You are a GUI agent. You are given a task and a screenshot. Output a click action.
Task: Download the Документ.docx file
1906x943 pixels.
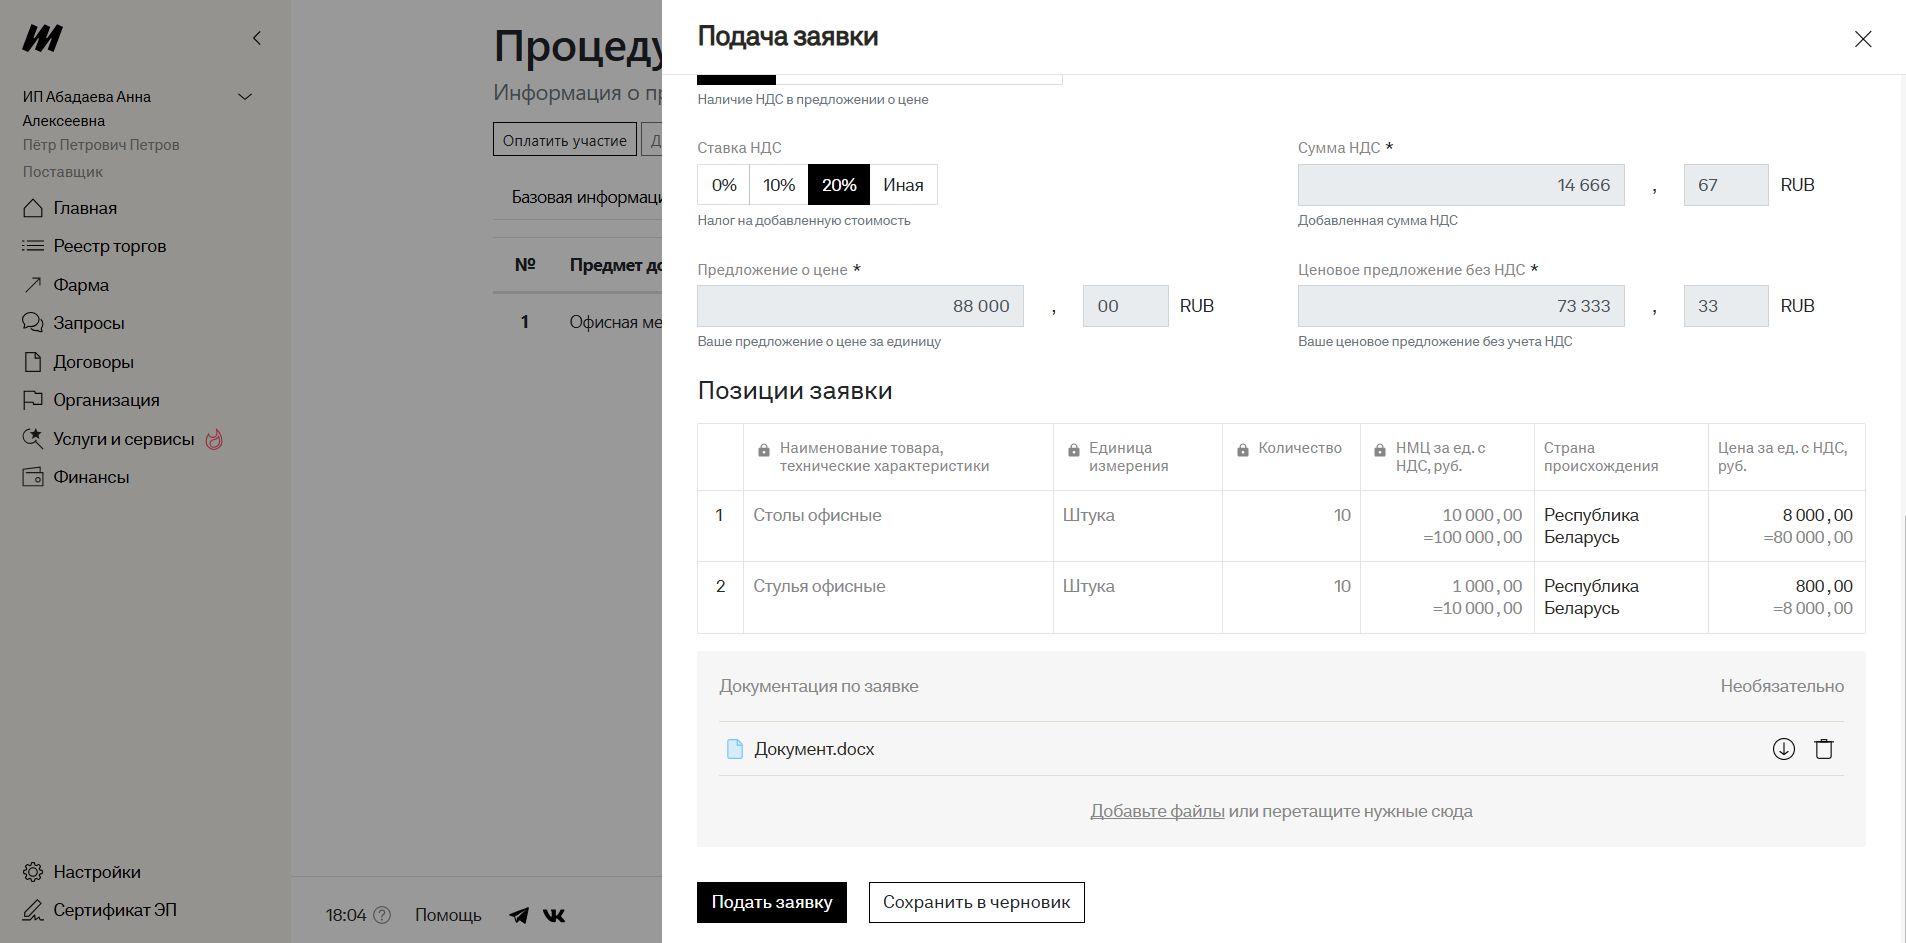tap(1783, 749)
